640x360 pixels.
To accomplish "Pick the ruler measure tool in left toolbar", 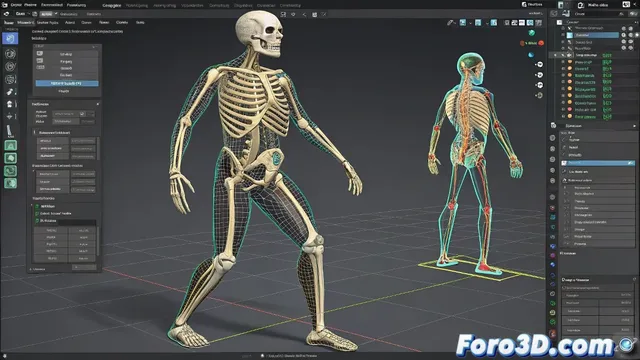I will tap(10, 131).
